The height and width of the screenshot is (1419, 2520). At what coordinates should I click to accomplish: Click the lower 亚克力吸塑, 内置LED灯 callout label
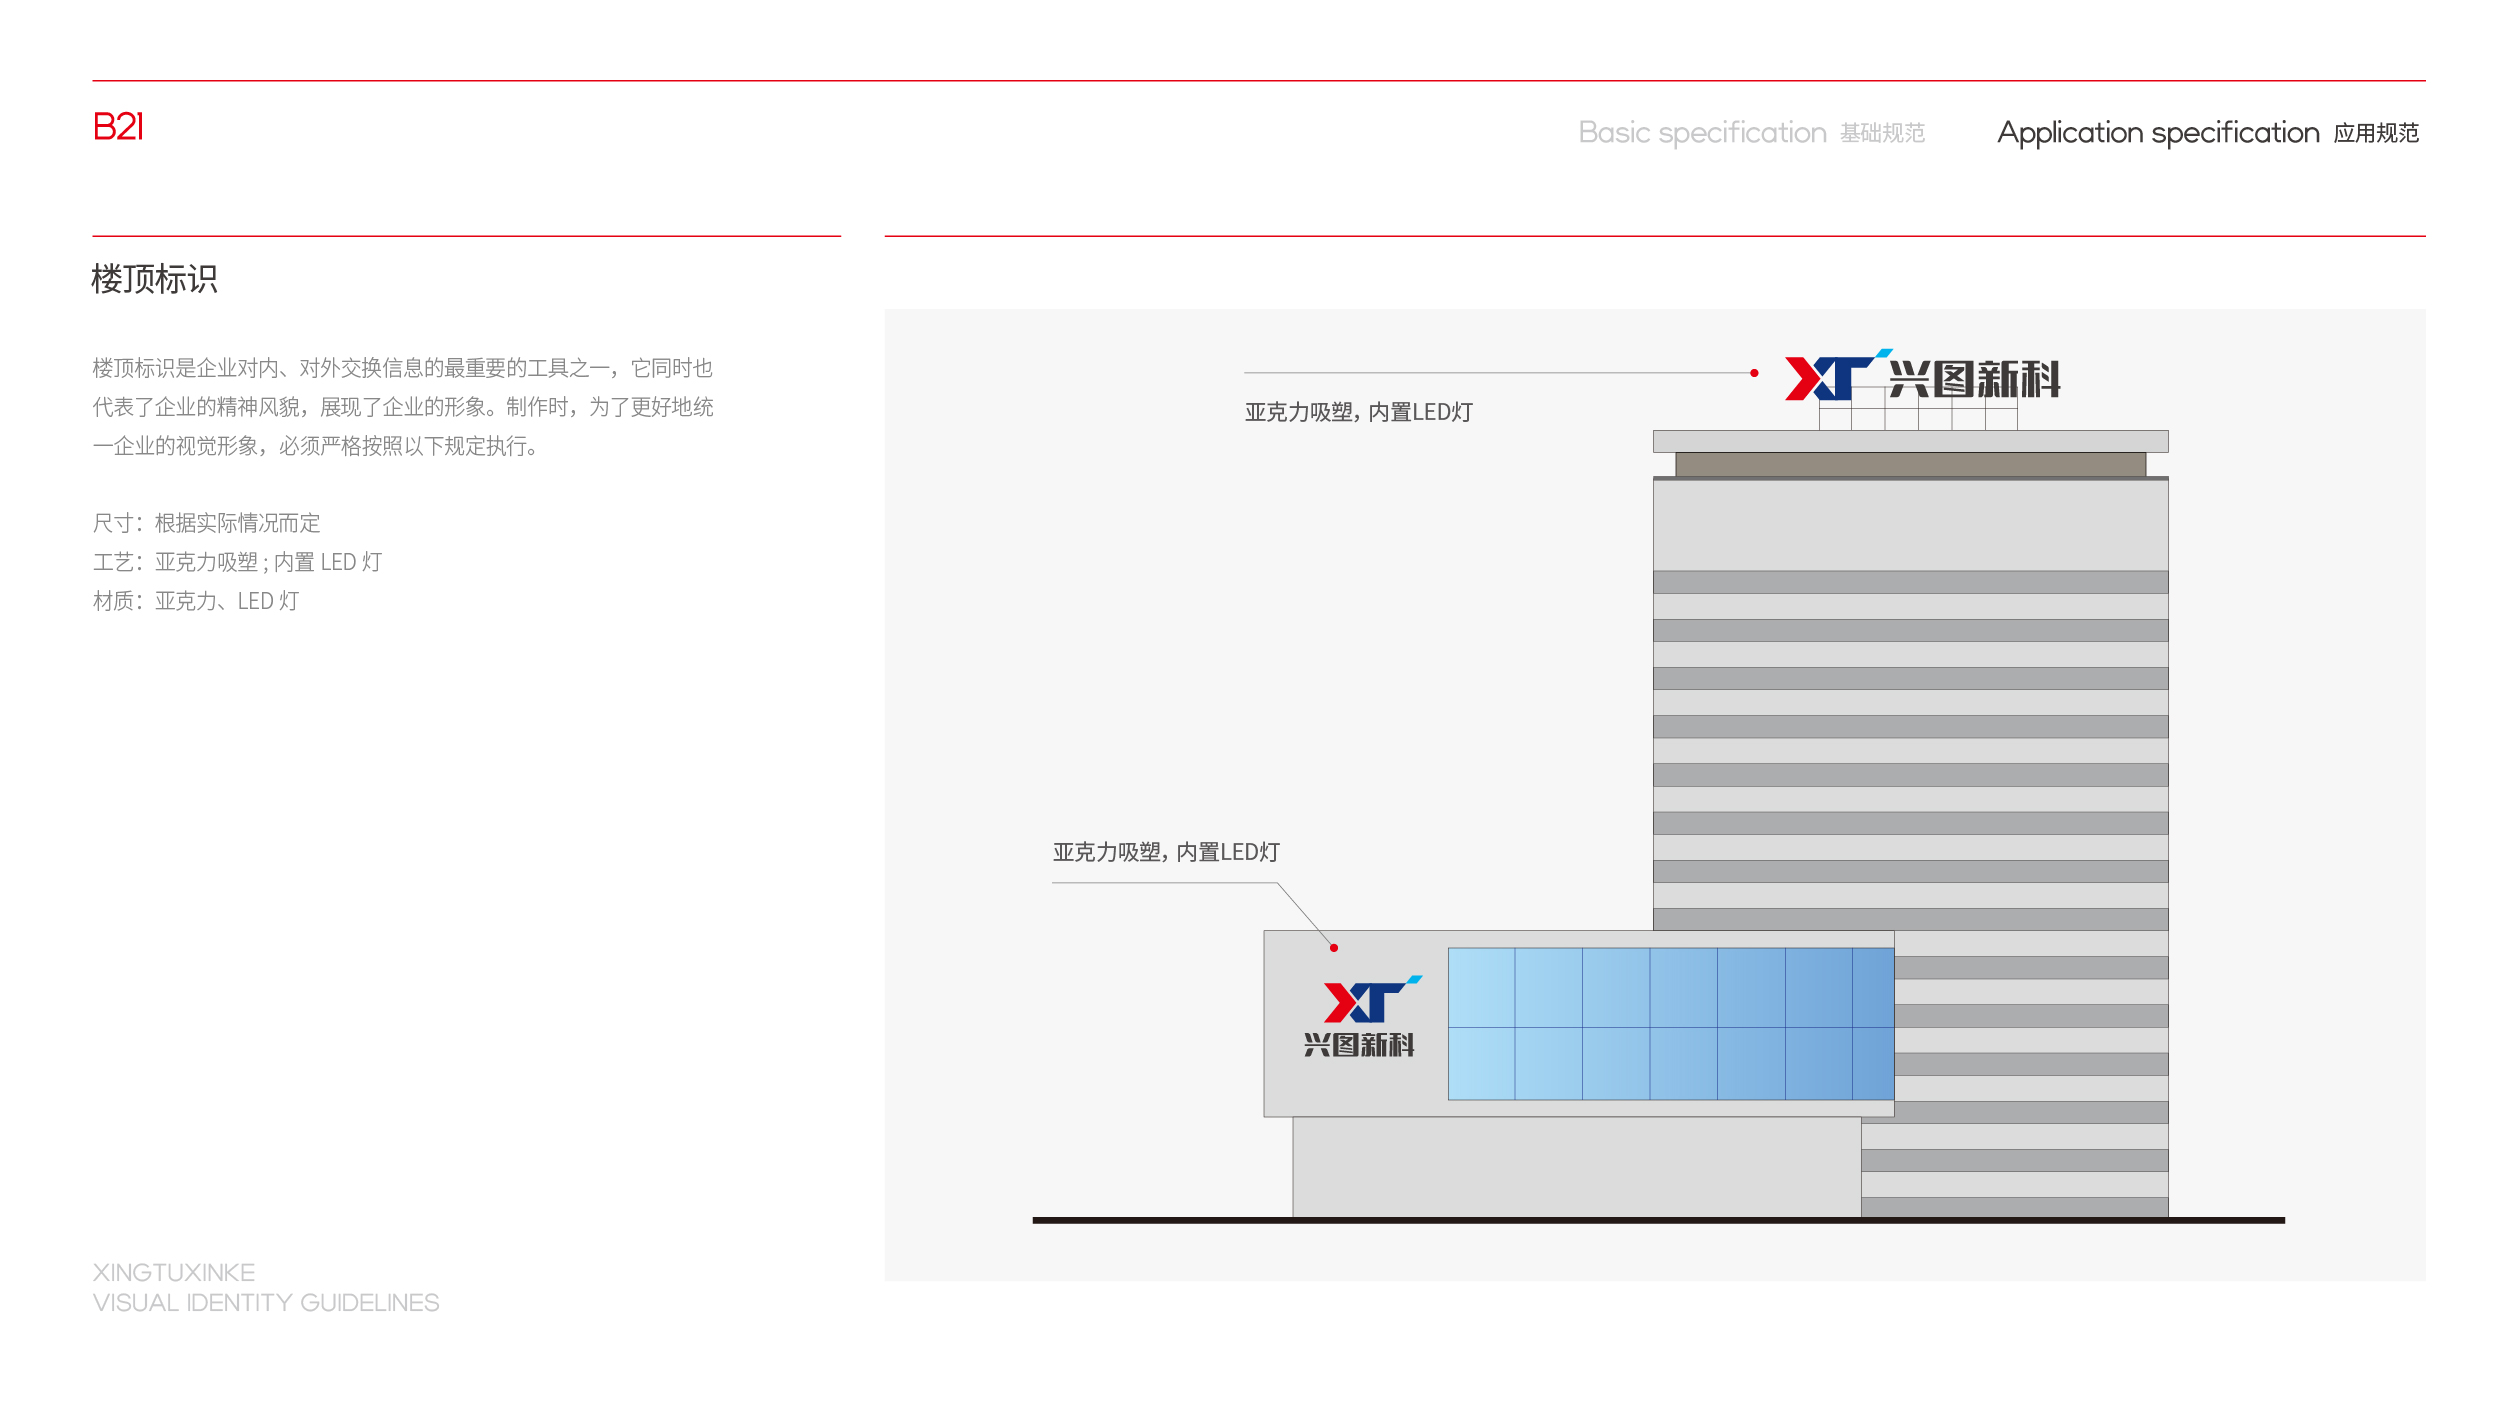[x=1166, y=852]
